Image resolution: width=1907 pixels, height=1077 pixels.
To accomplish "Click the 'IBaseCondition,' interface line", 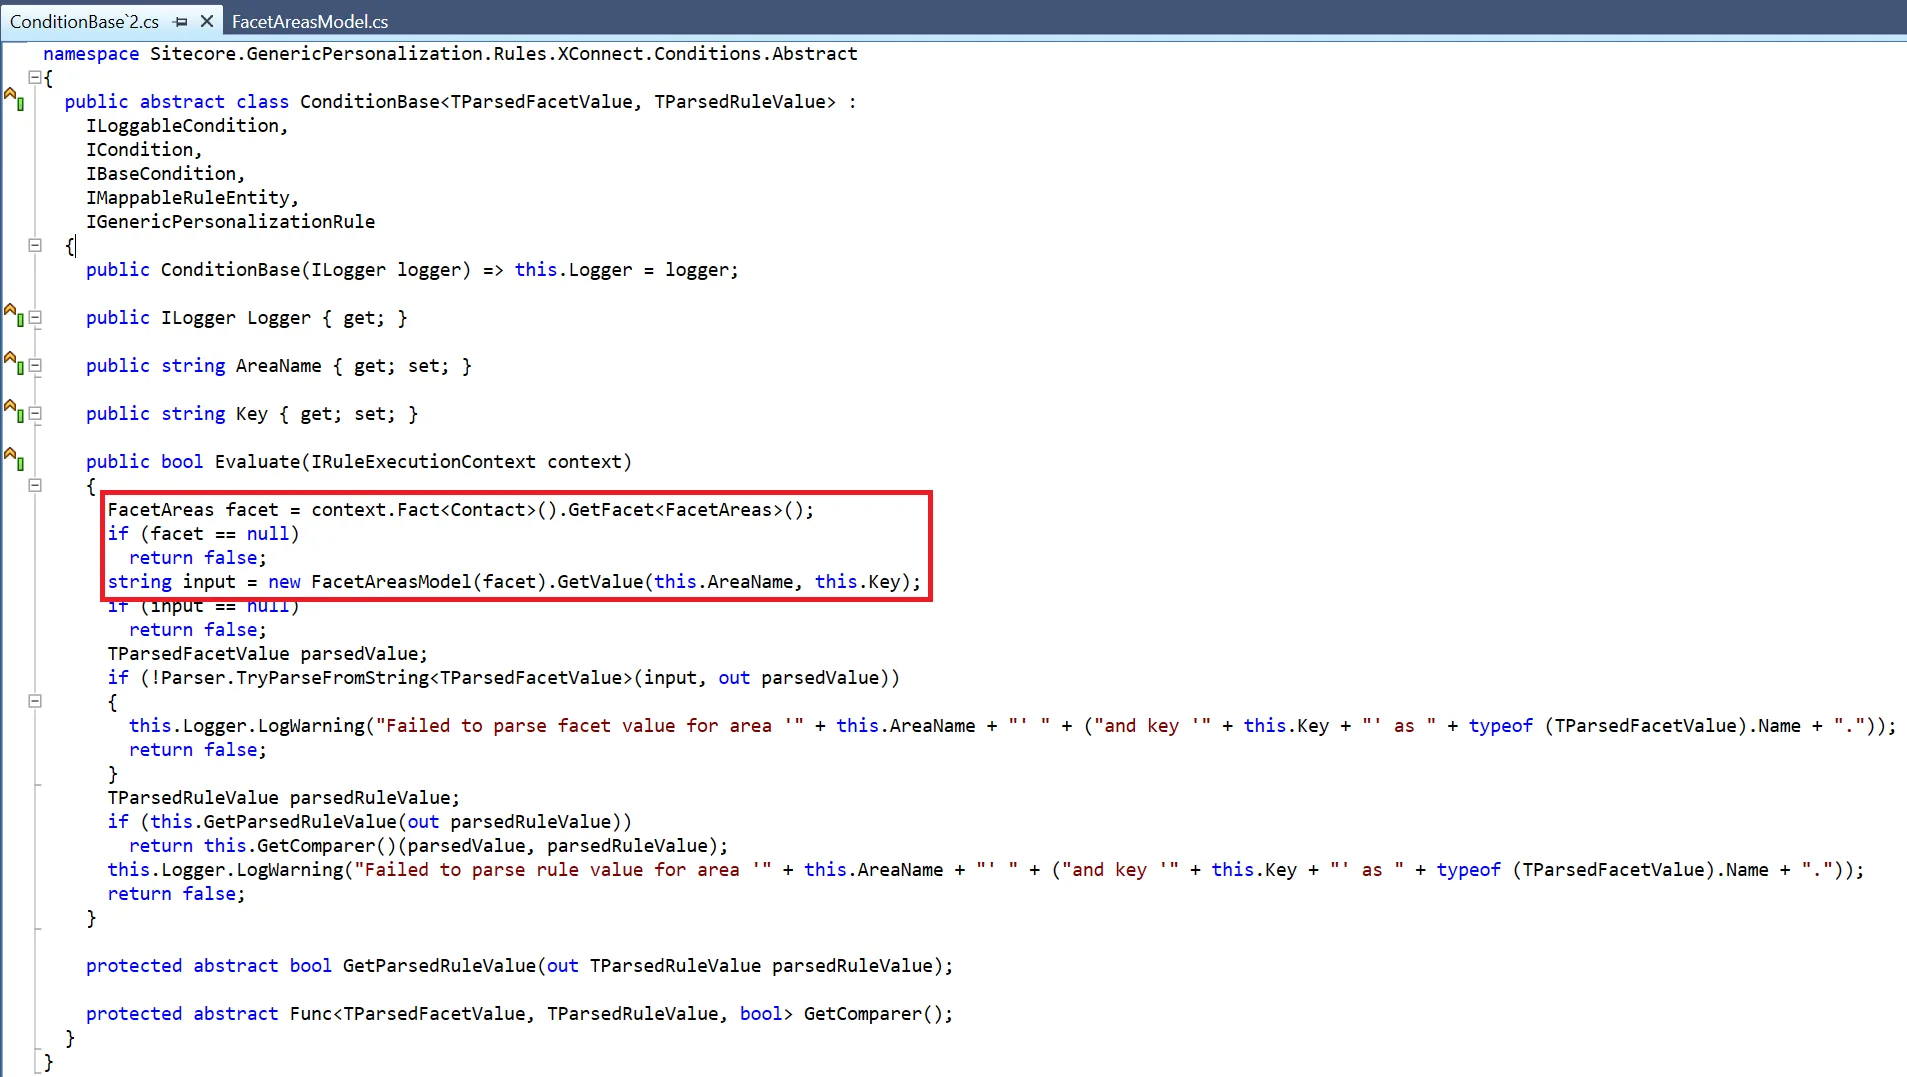I will [165, 174].
